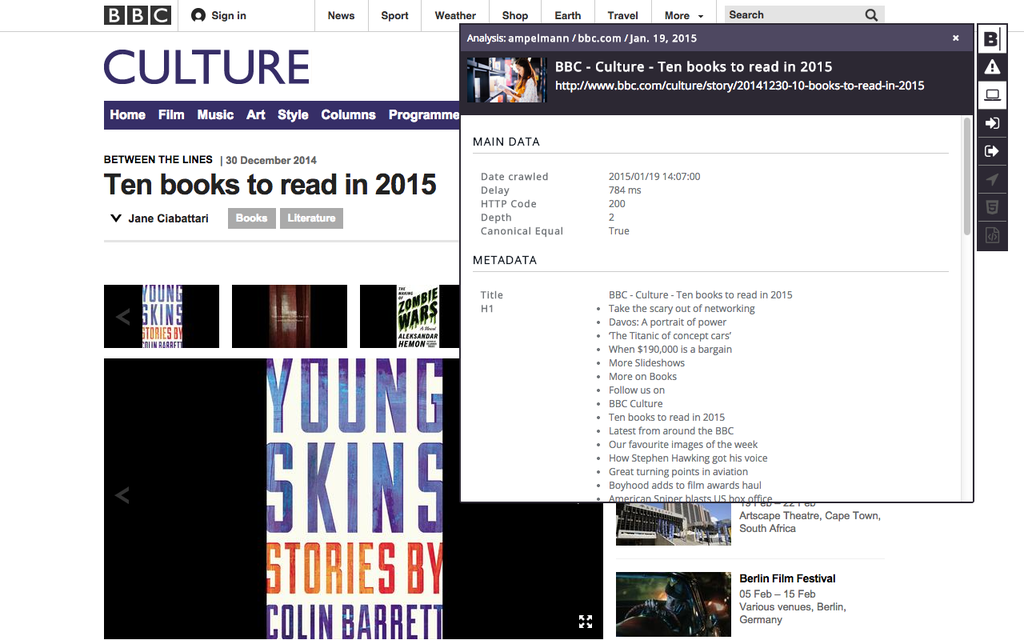Open the Travel tab
The image size is (1024, 640).
[x=622, y=16]
